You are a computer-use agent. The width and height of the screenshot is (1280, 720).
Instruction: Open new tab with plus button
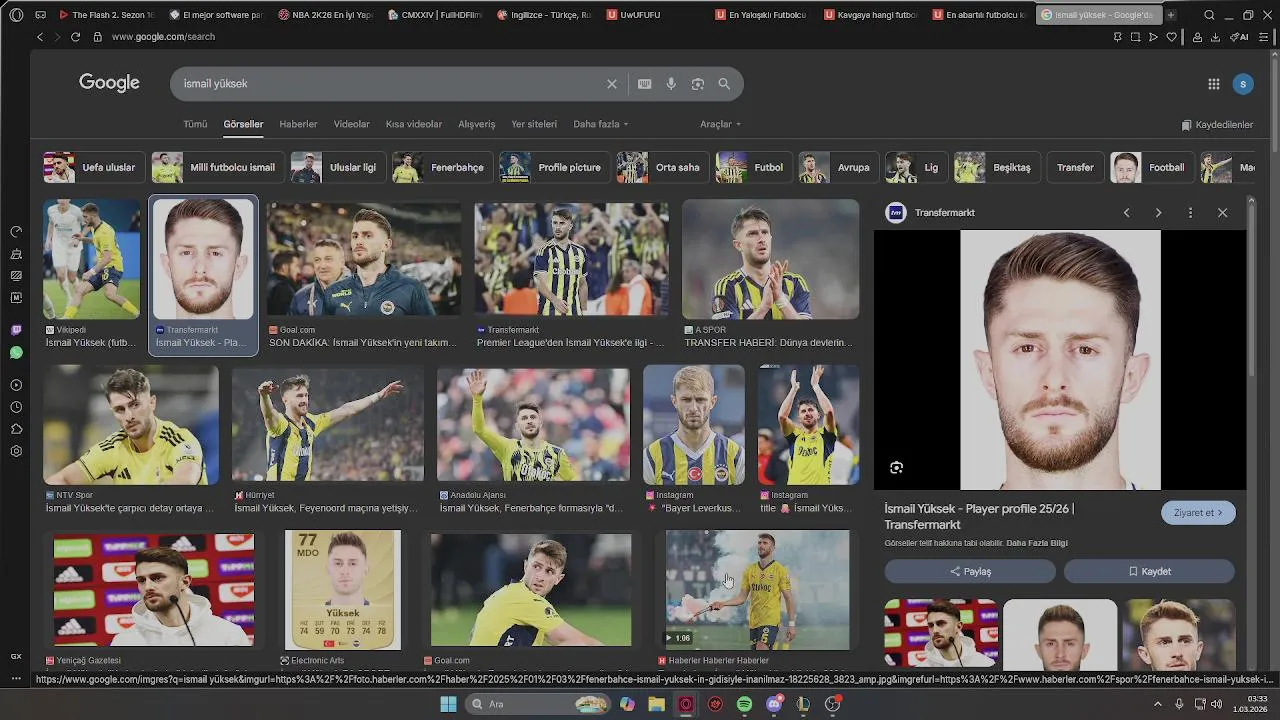[x=1171, y=15]
